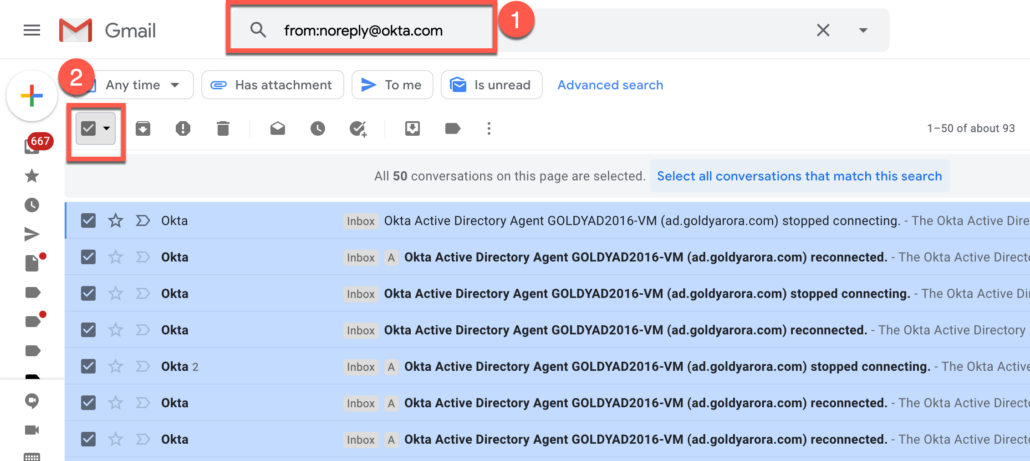The height and width of the screenshot is (461, 1030).
Task: Toggle importance on reconnected row without A label
Action: click(143, 330)
